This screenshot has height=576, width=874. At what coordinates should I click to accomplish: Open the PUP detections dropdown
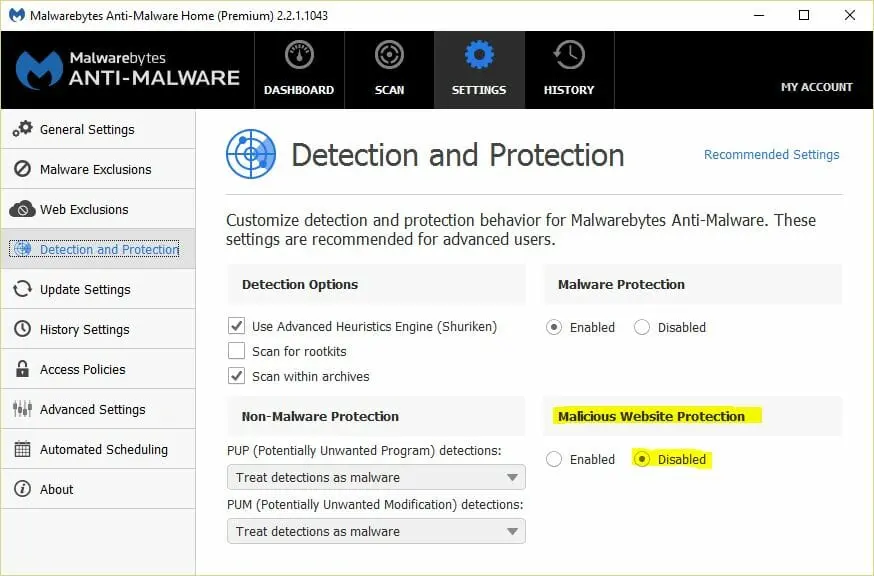pos(376,477)
